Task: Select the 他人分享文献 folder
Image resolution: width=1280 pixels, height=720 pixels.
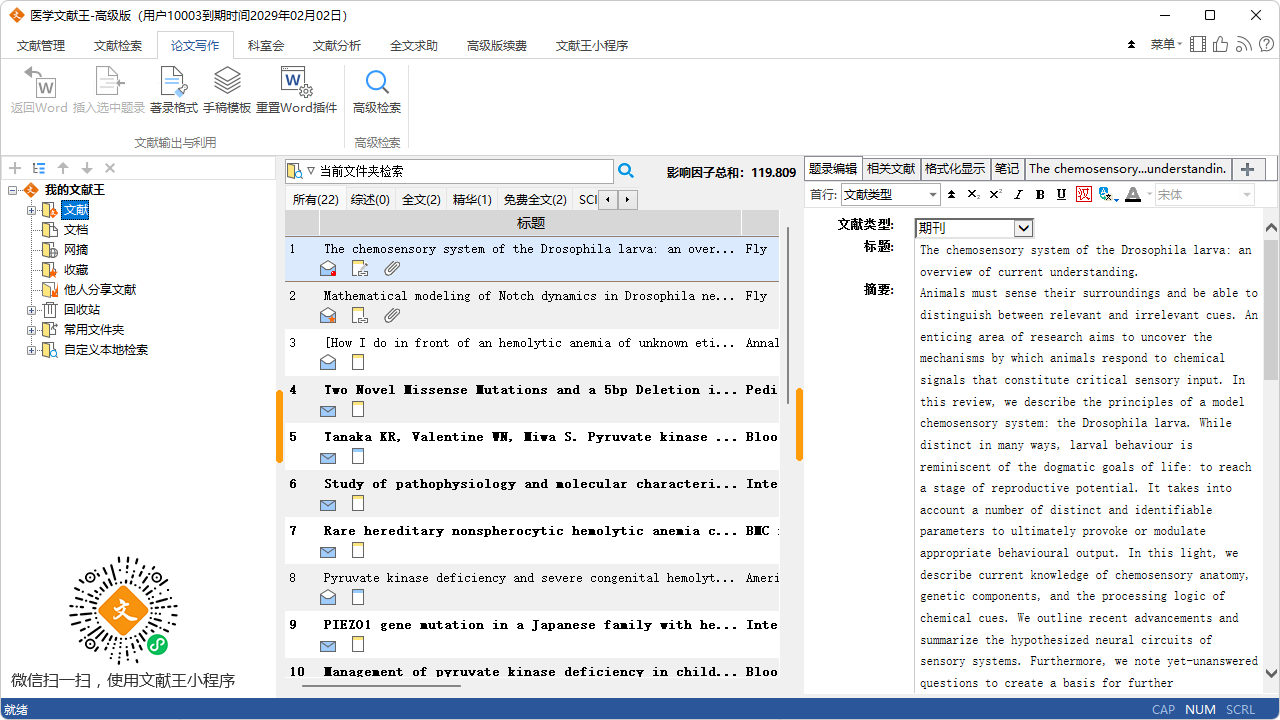Action: coord(100,290)
